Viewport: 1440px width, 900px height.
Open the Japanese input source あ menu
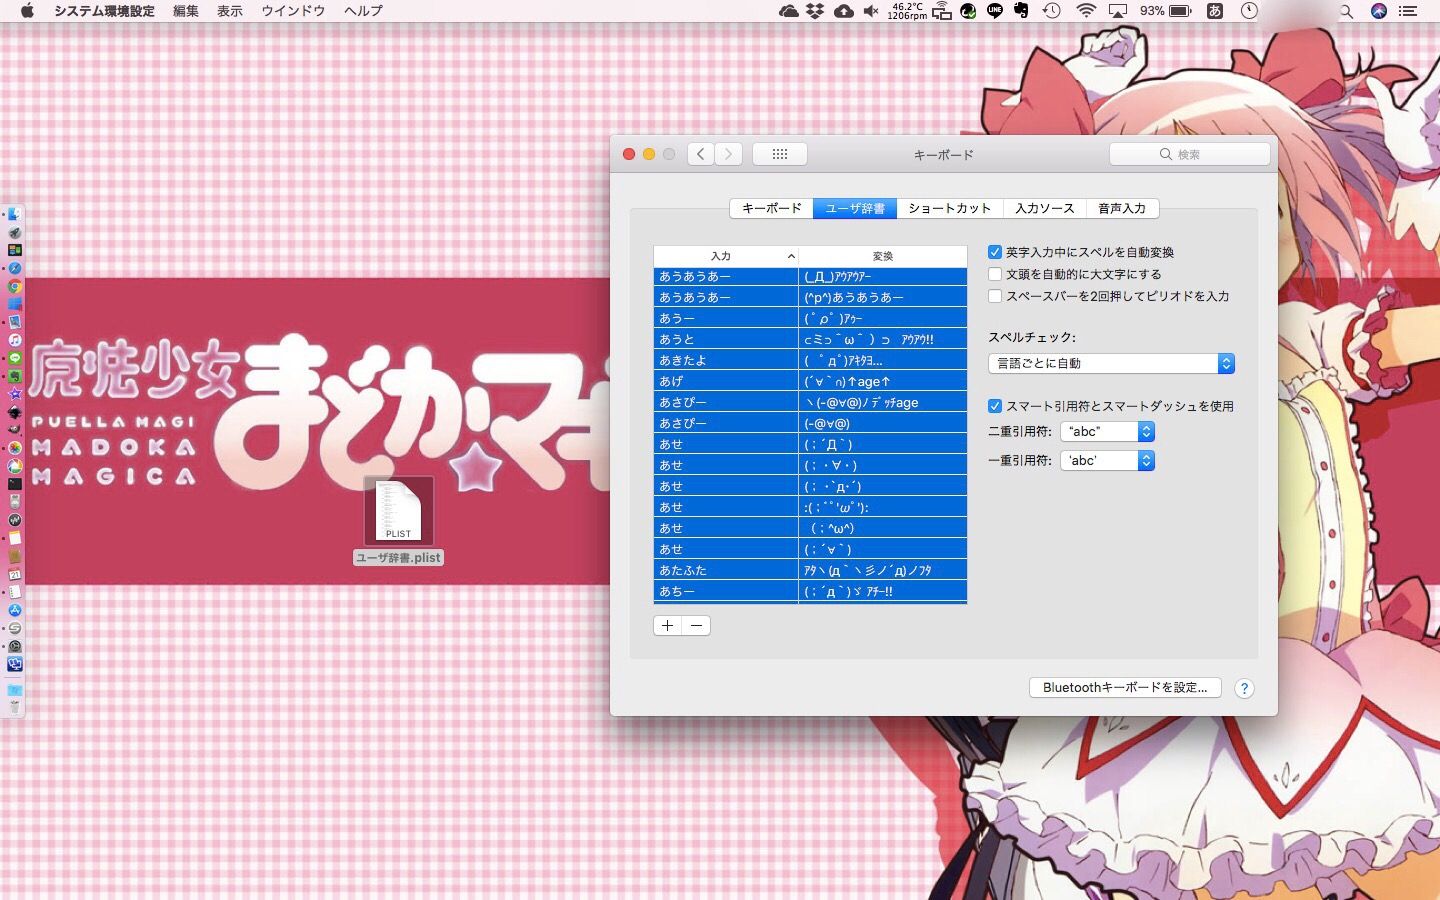point(1214,11)
